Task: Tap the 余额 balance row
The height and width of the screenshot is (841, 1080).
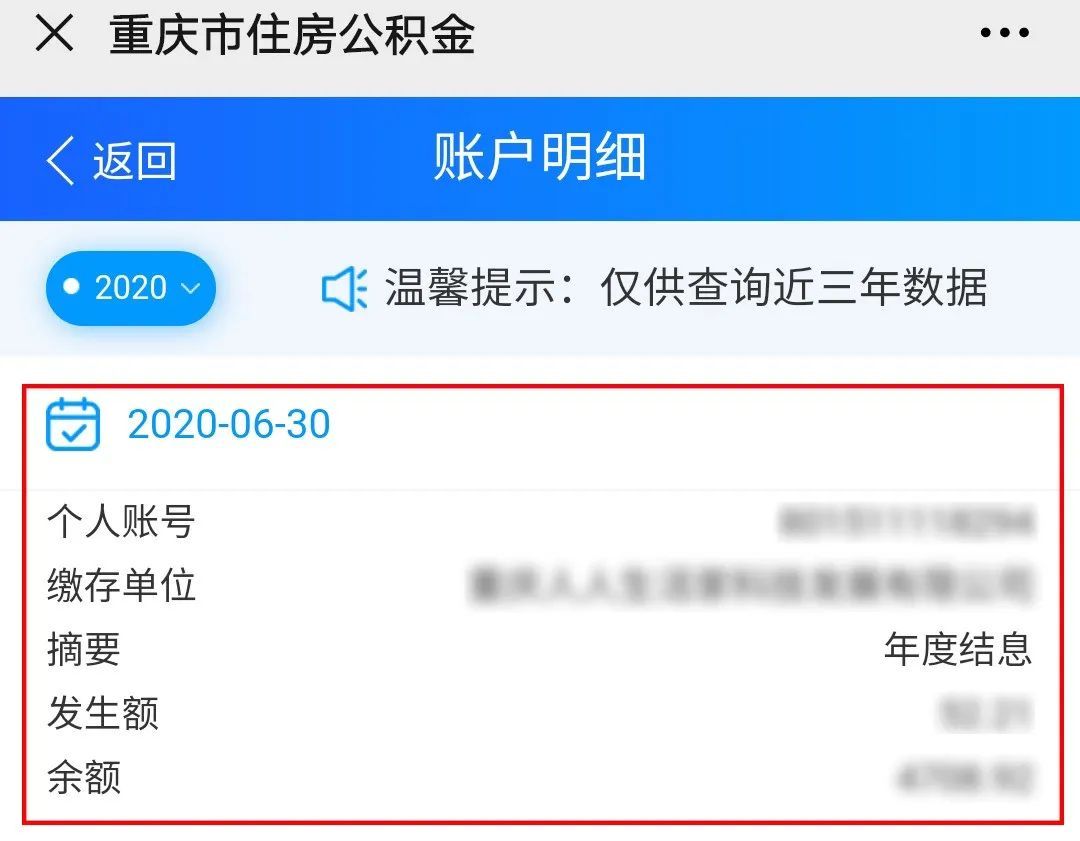Action: tap(541, 778)
